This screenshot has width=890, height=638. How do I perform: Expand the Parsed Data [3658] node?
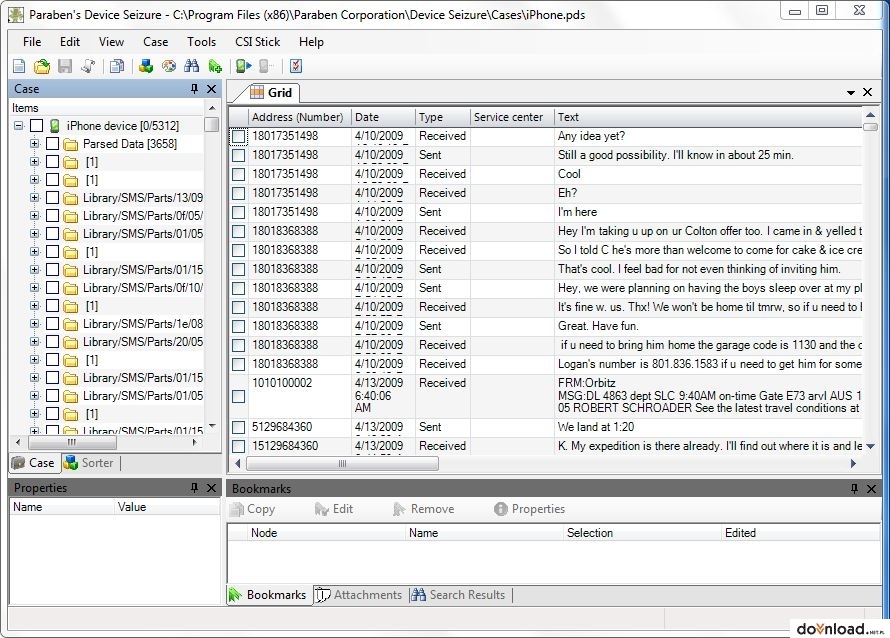tap(35, 144)
